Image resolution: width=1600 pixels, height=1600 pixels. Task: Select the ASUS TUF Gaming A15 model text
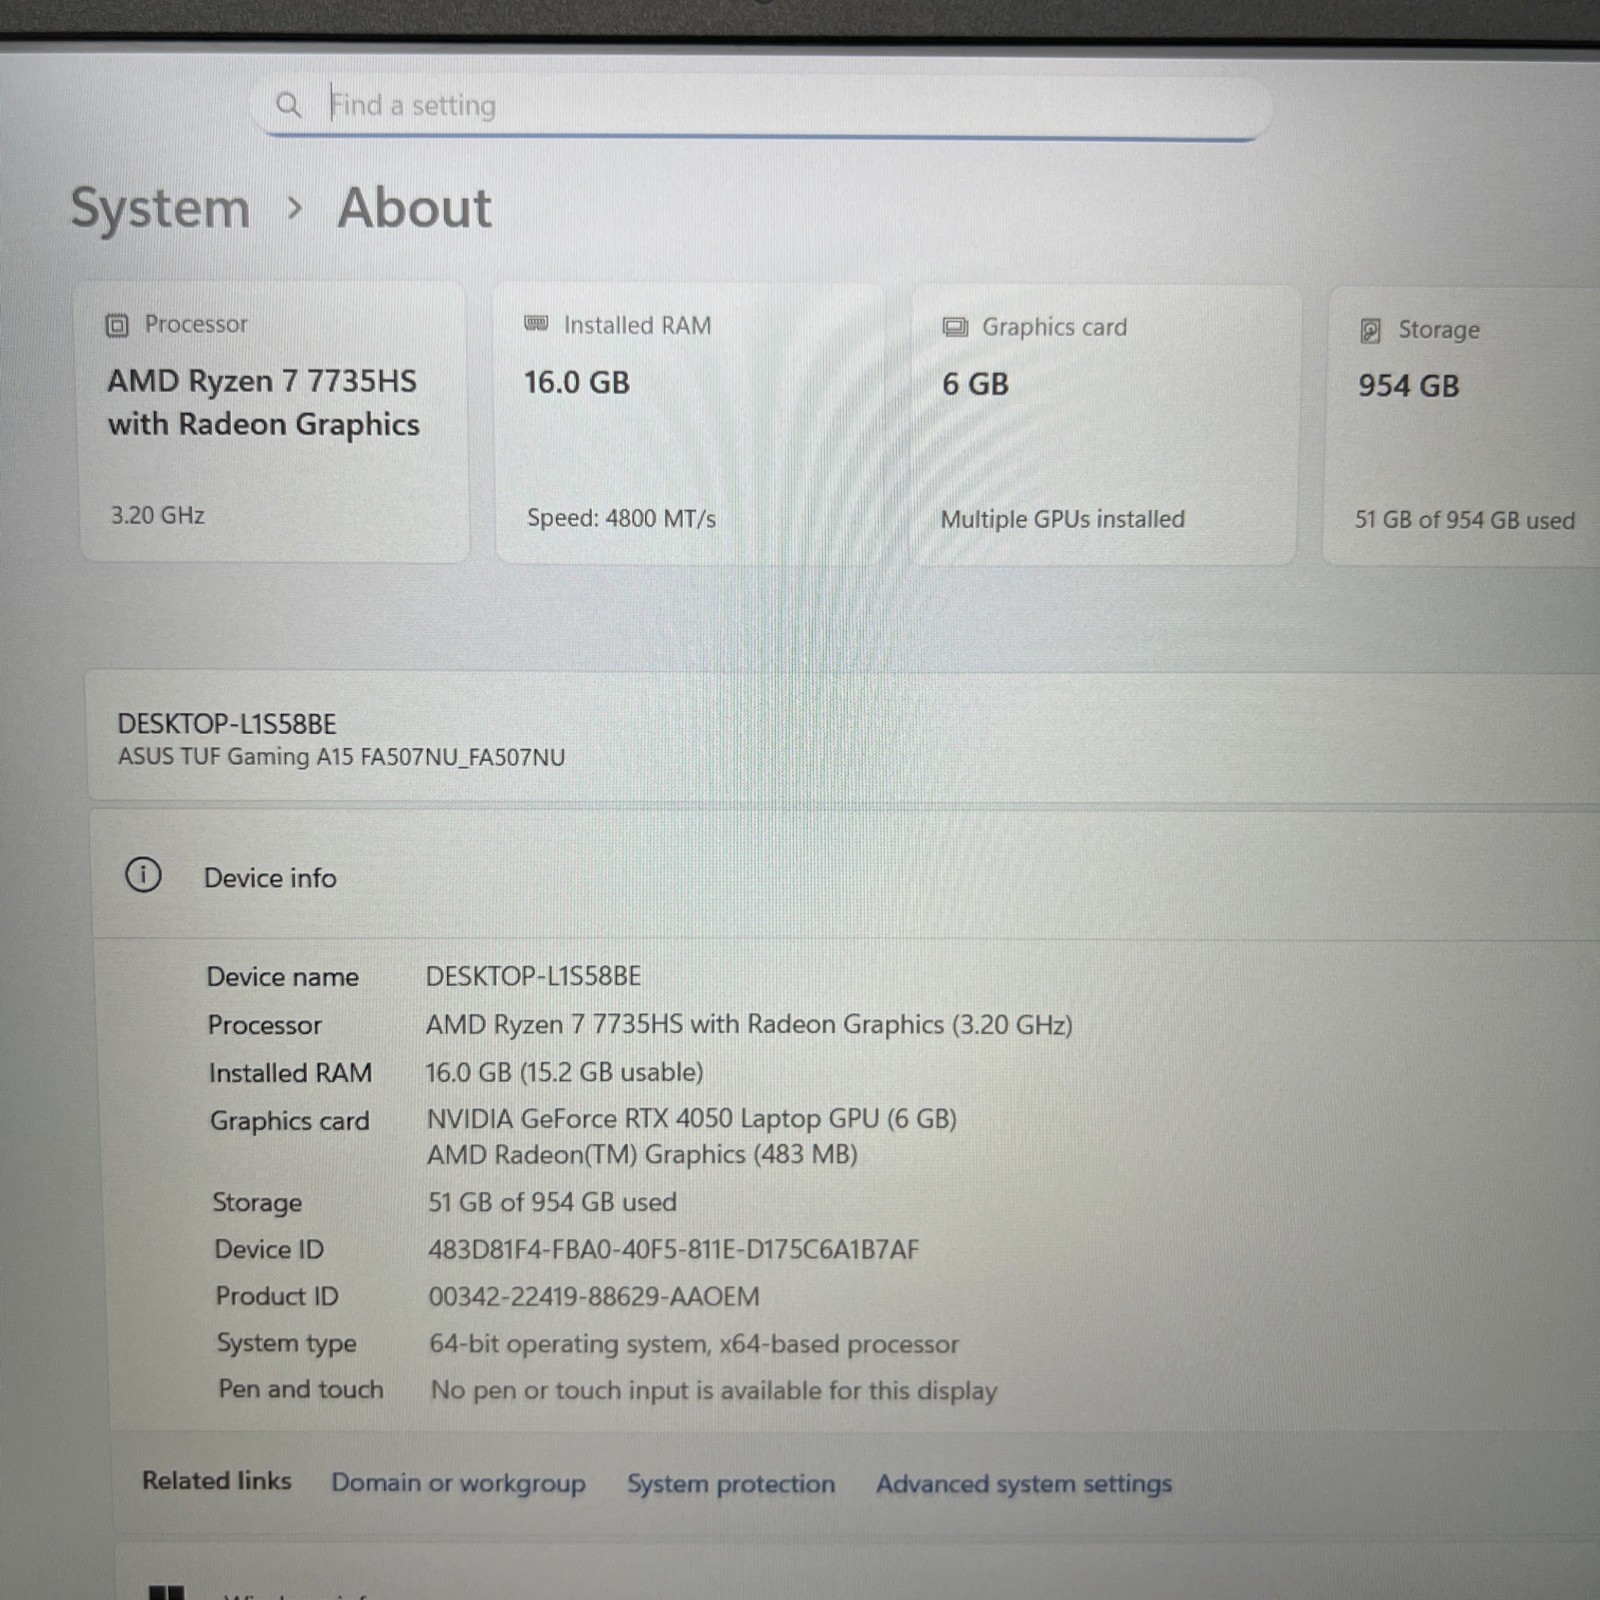pos(341,757)
